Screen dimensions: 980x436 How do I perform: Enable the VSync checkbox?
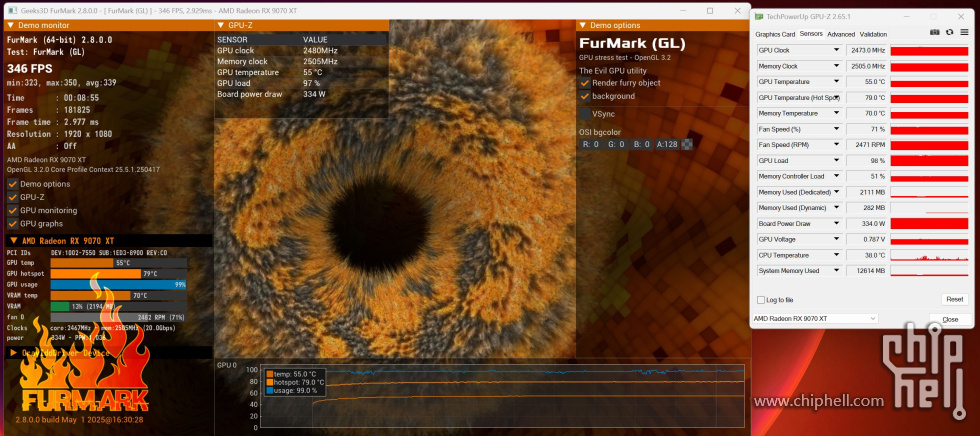pyautogui.click(x=585, y=114)
